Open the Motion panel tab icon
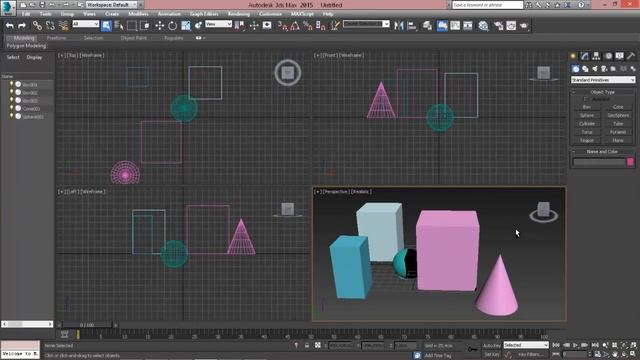The image size is (640, 360). coord(609,56)
